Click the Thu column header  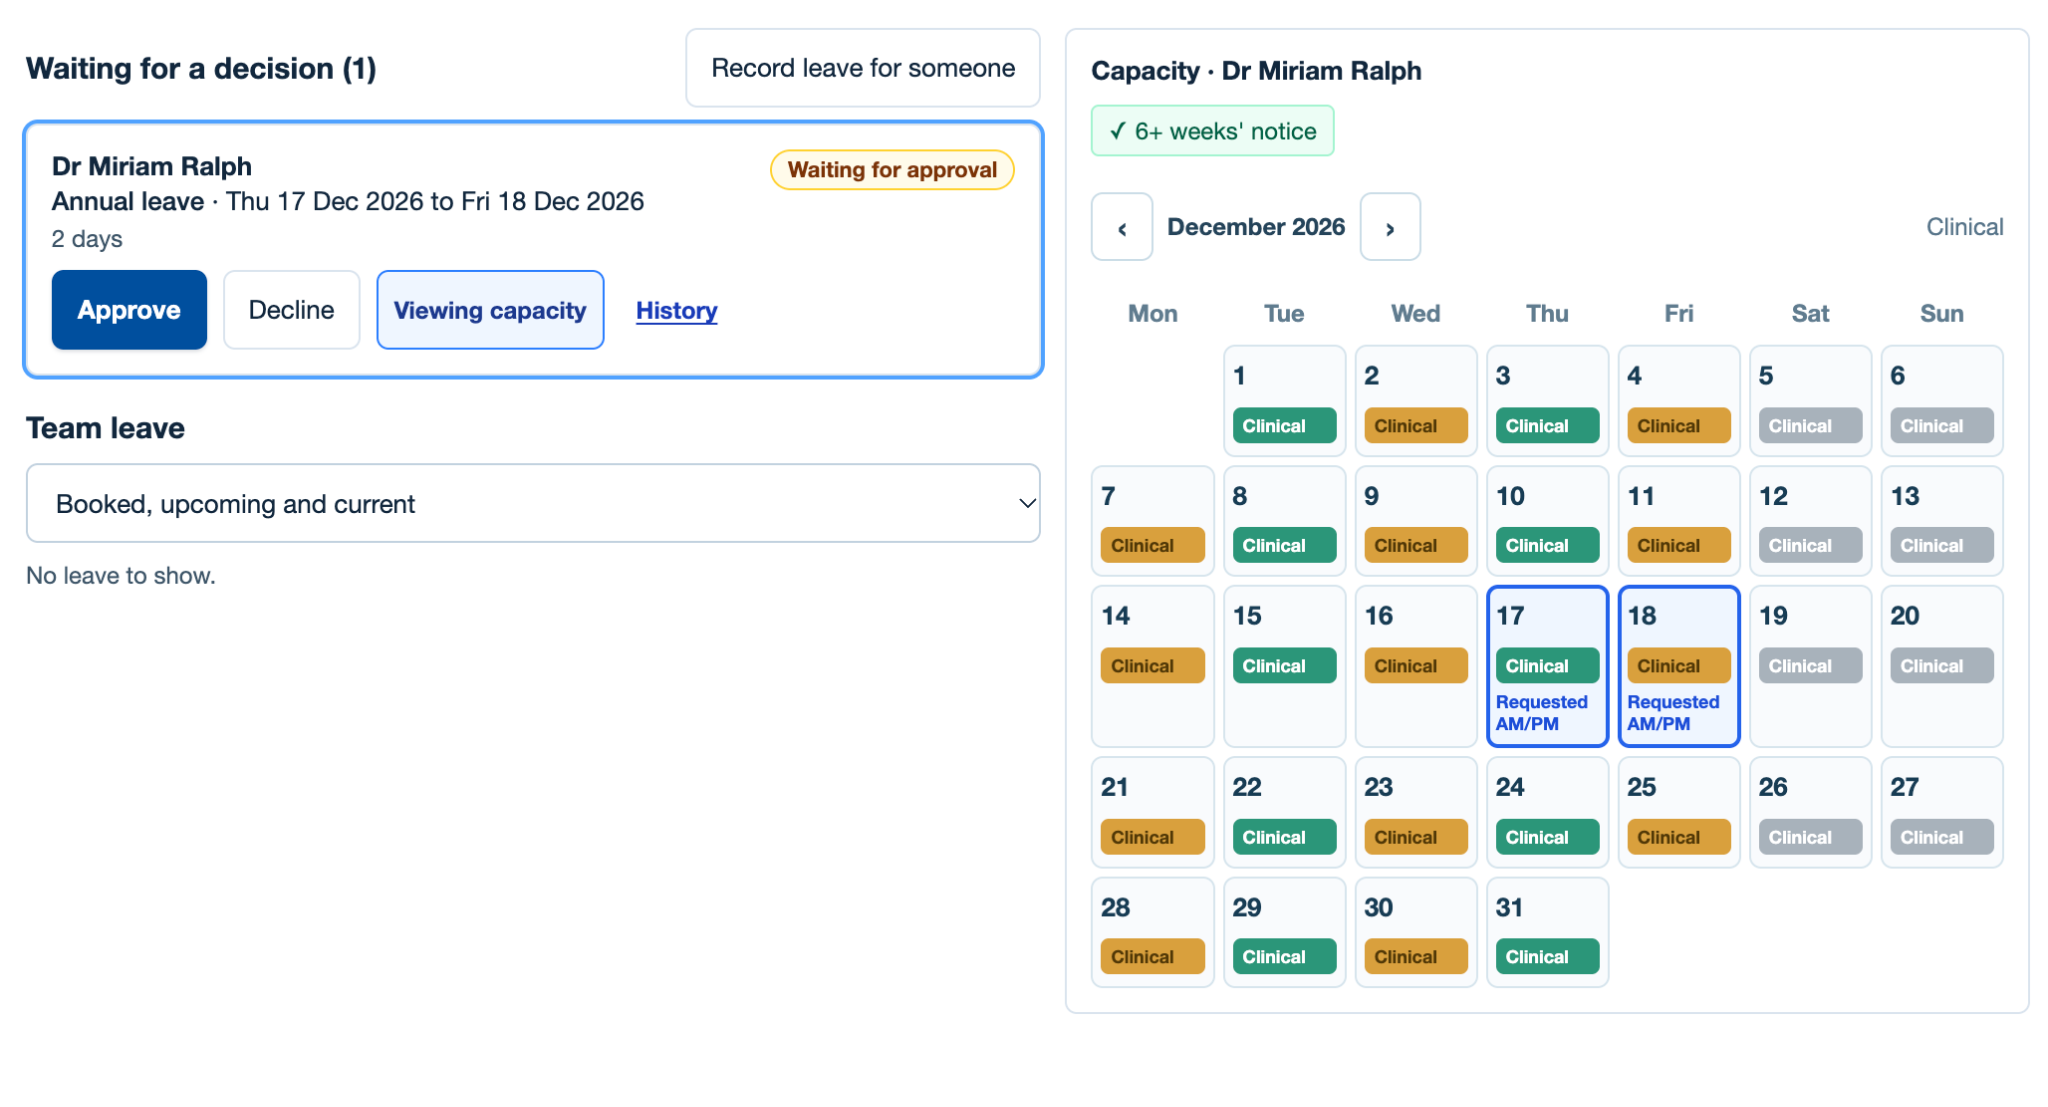1547,314
